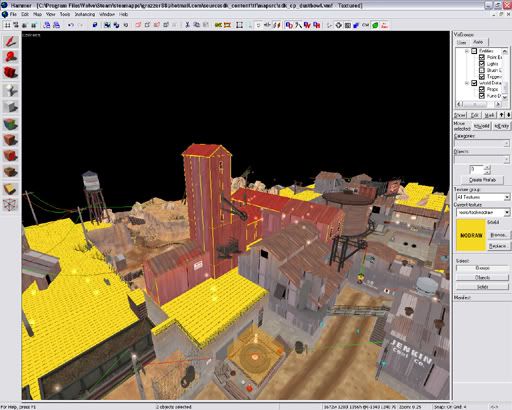Click the Mark visgroup button
The height and width of the screenshot is (410, 512).
pos(489,115)
